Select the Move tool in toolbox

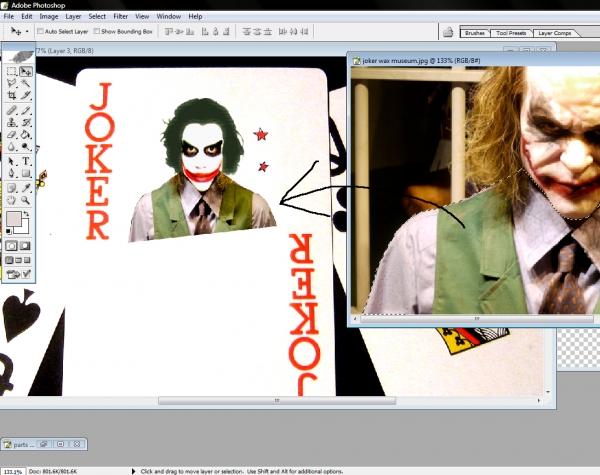point(26,72)
